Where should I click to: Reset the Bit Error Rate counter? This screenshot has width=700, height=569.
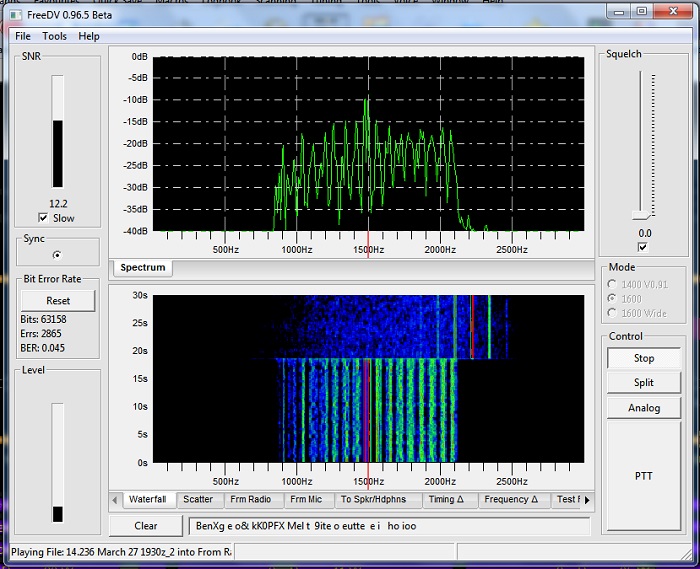click(58, 300)
